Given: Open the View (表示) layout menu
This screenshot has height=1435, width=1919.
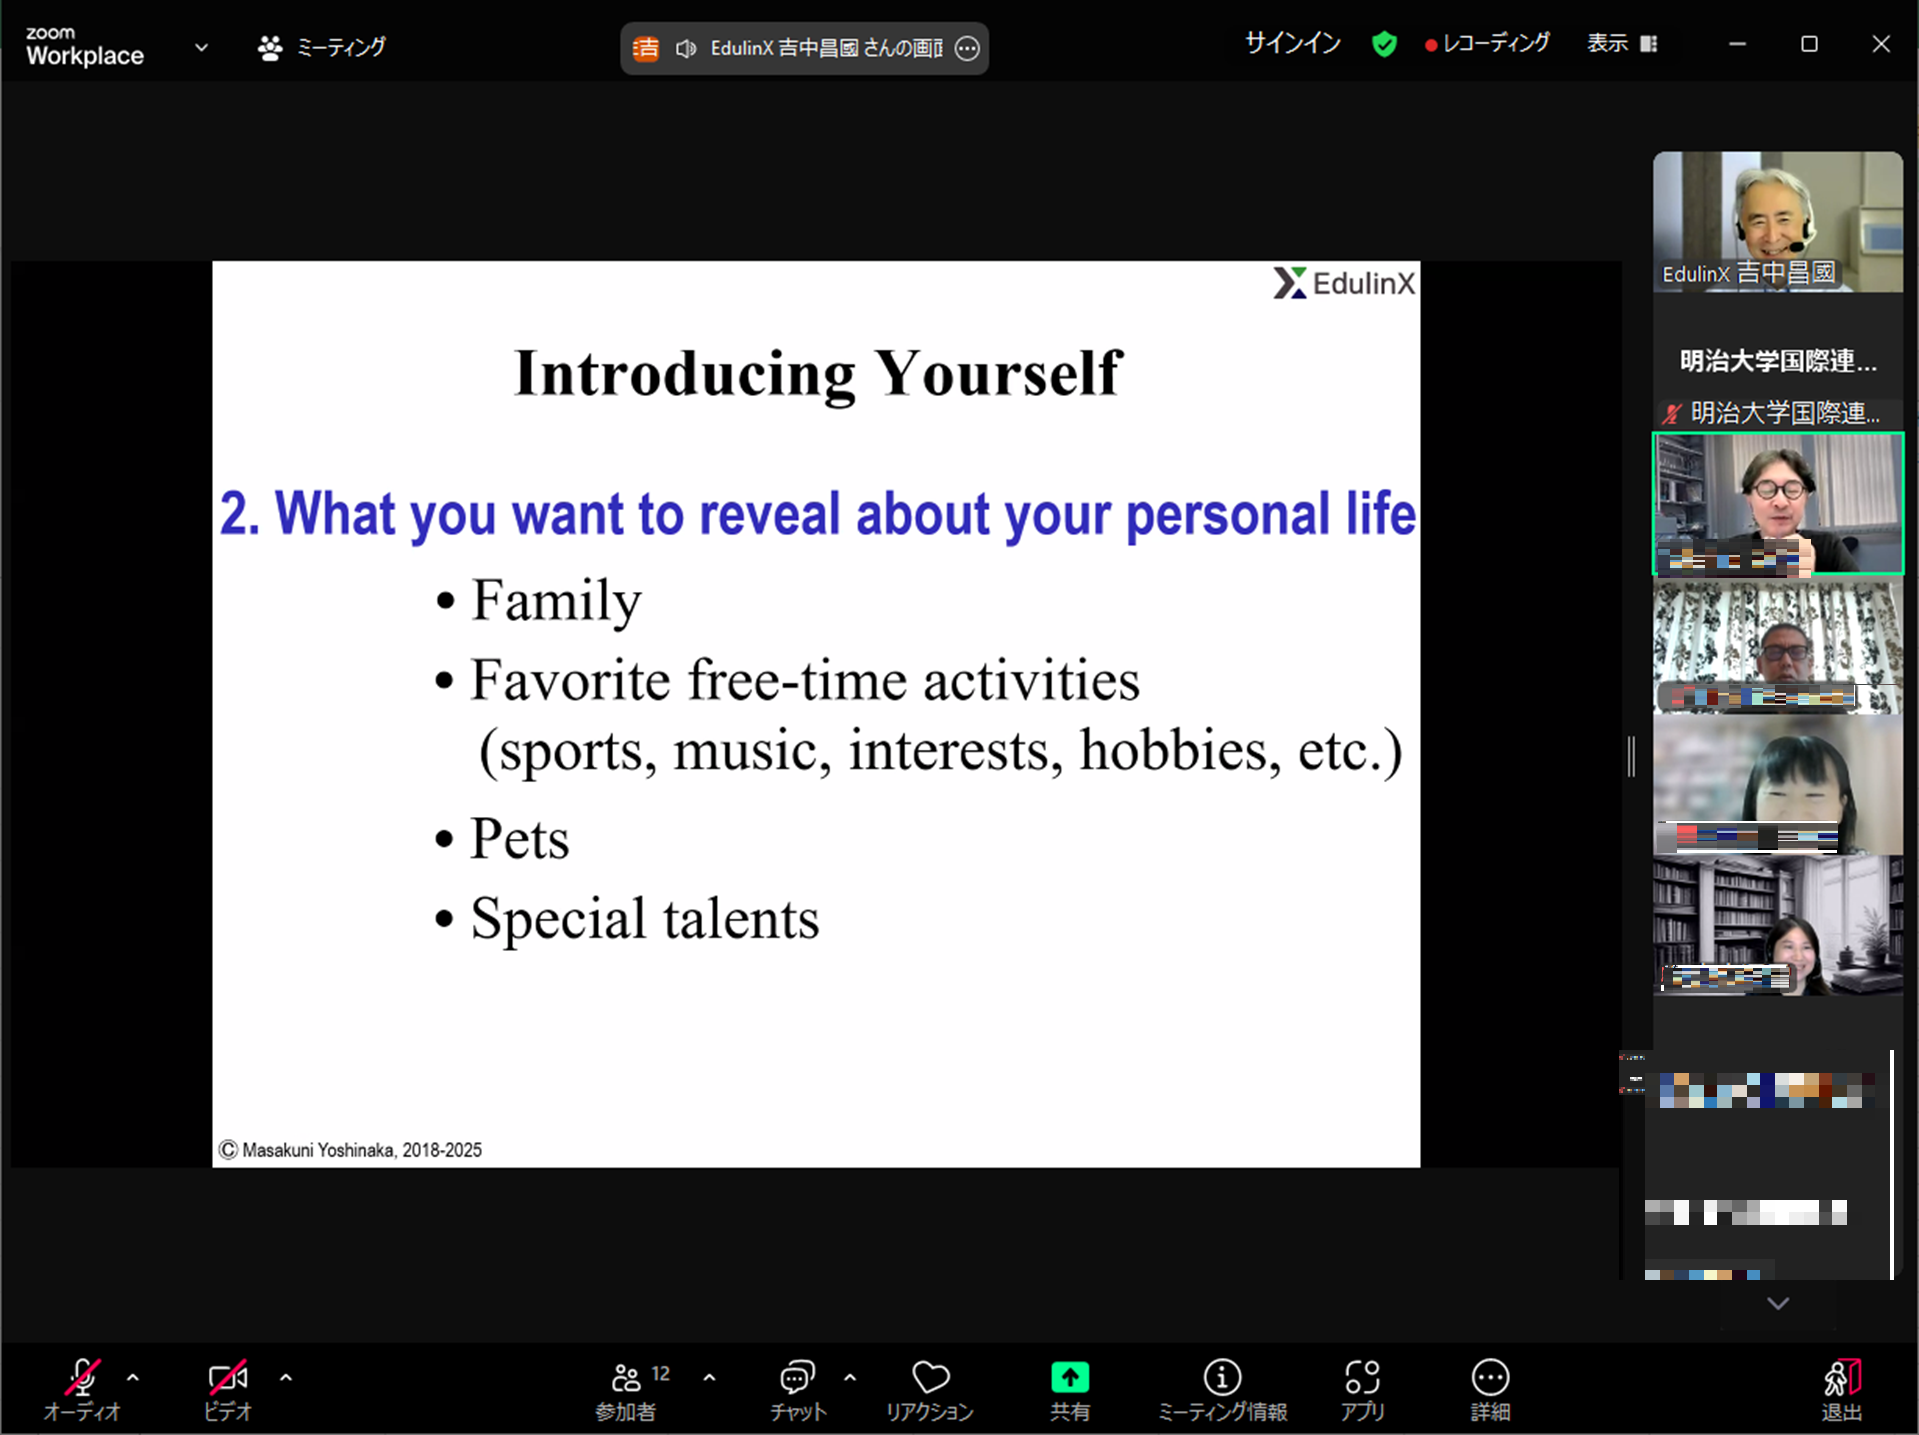Looking at the screenshot, I should pos(1621,43).
